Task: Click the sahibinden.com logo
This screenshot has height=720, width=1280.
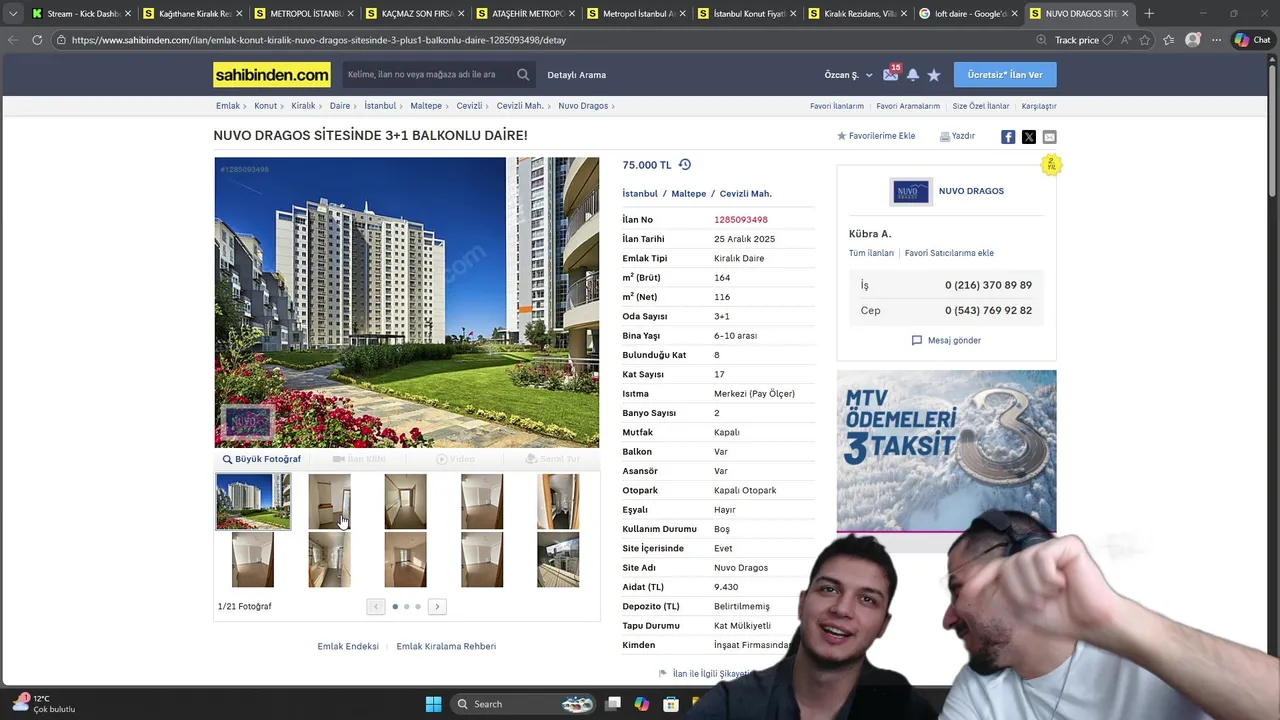Action: tap(272, 75)
